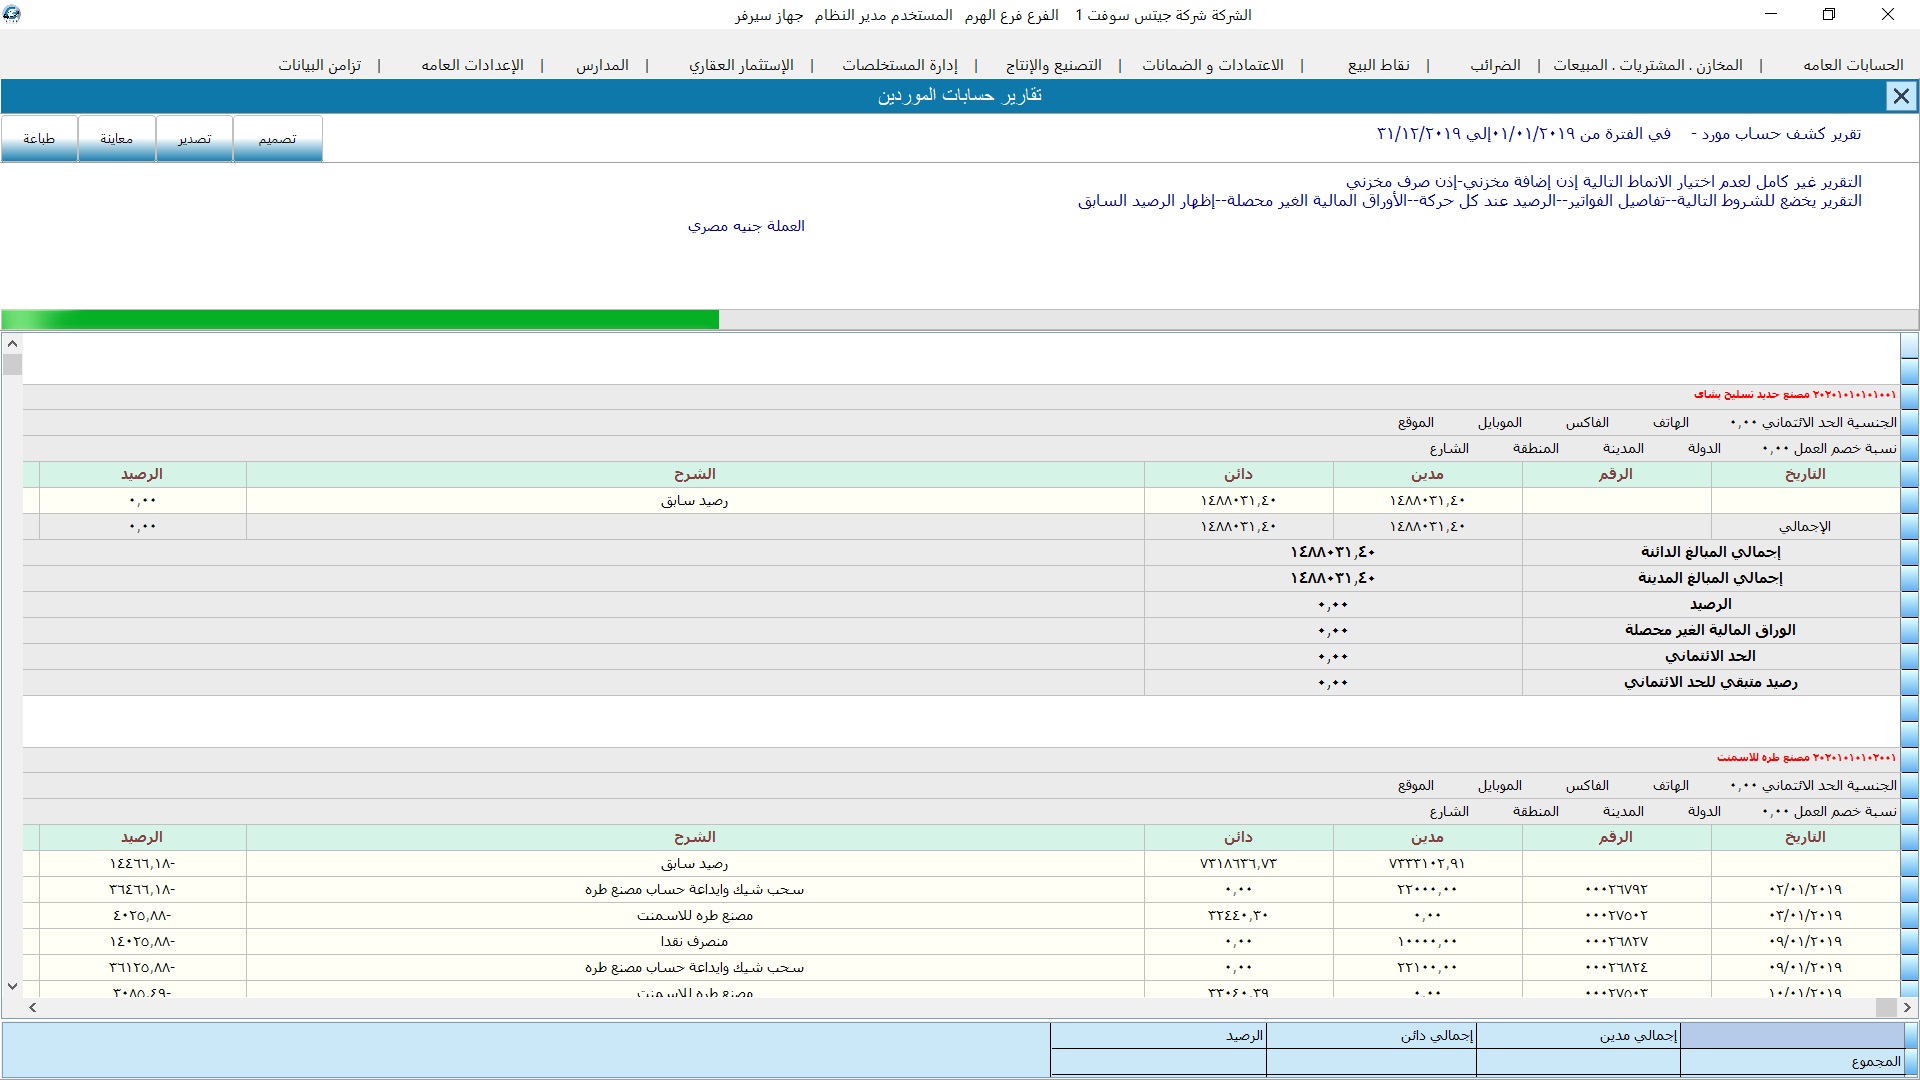Click the تصدير export button

click(194, 138)
